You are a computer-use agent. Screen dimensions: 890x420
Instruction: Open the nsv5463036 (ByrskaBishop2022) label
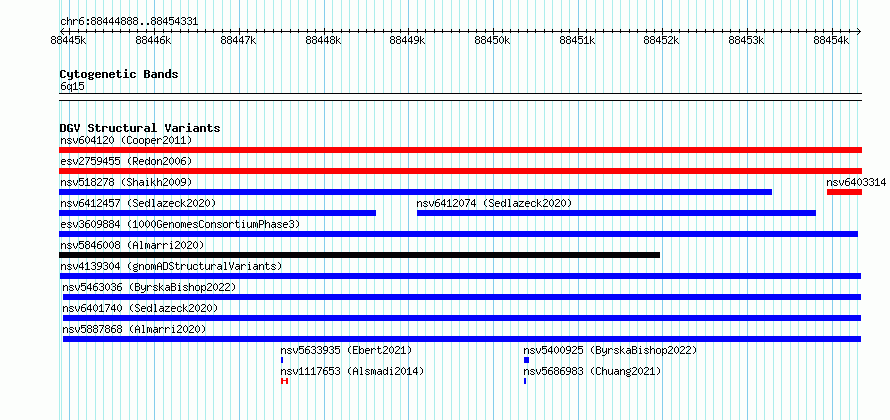(149, 287)
